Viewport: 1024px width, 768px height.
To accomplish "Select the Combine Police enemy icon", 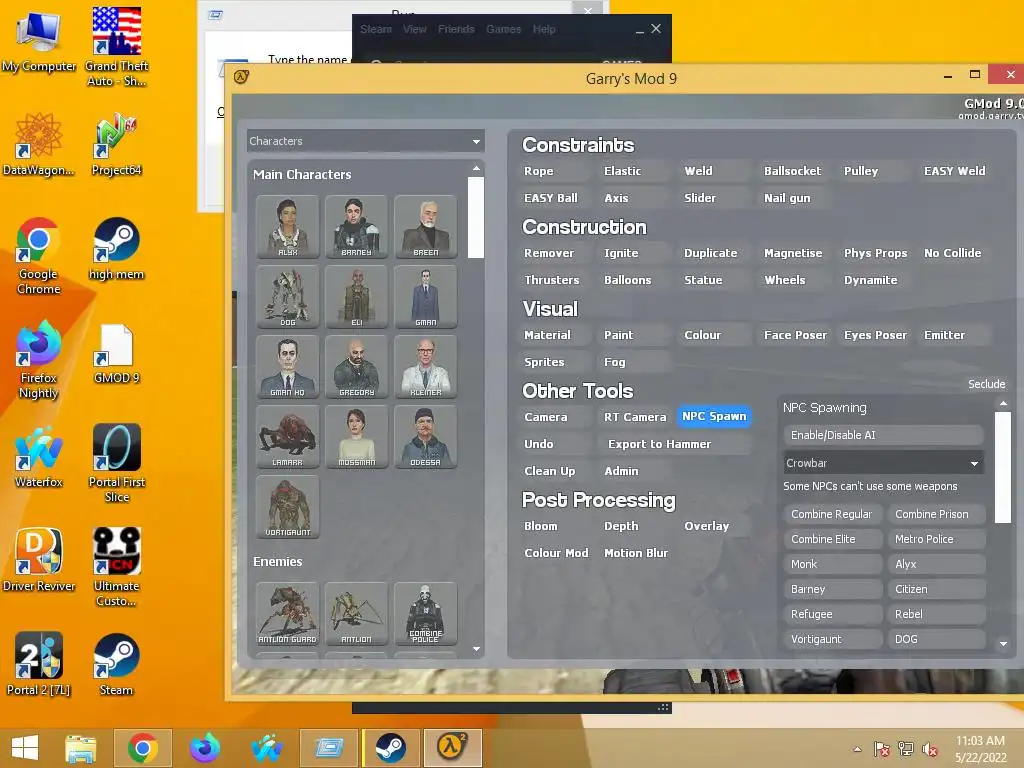I will point(425,613).
